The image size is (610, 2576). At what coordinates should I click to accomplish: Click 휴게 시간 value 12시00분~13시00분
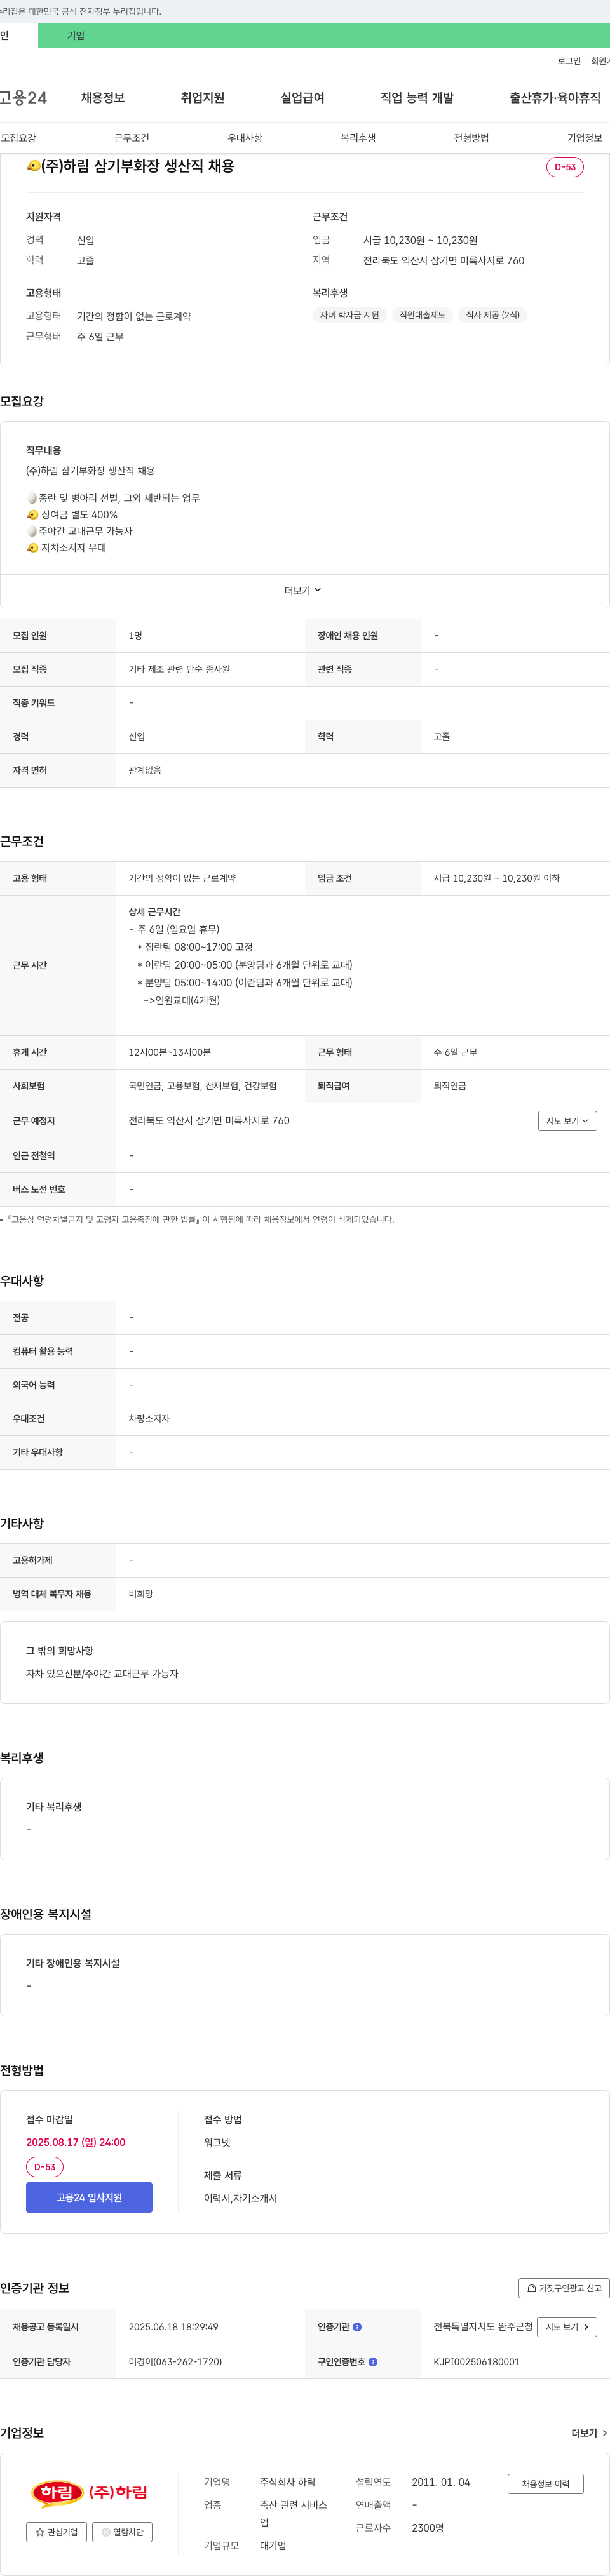(x=169, y=1052)
